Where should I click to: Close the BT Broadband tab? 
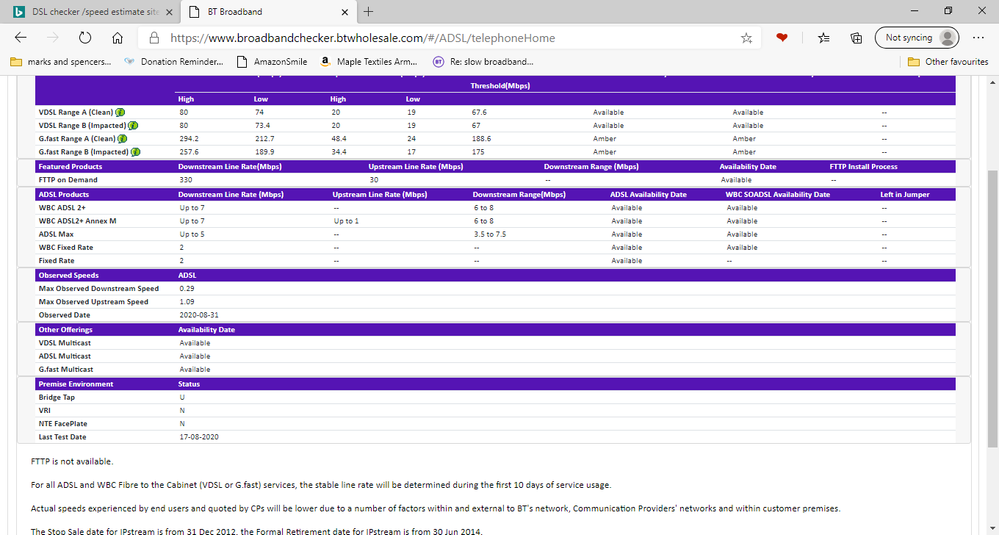pos(345,11)
